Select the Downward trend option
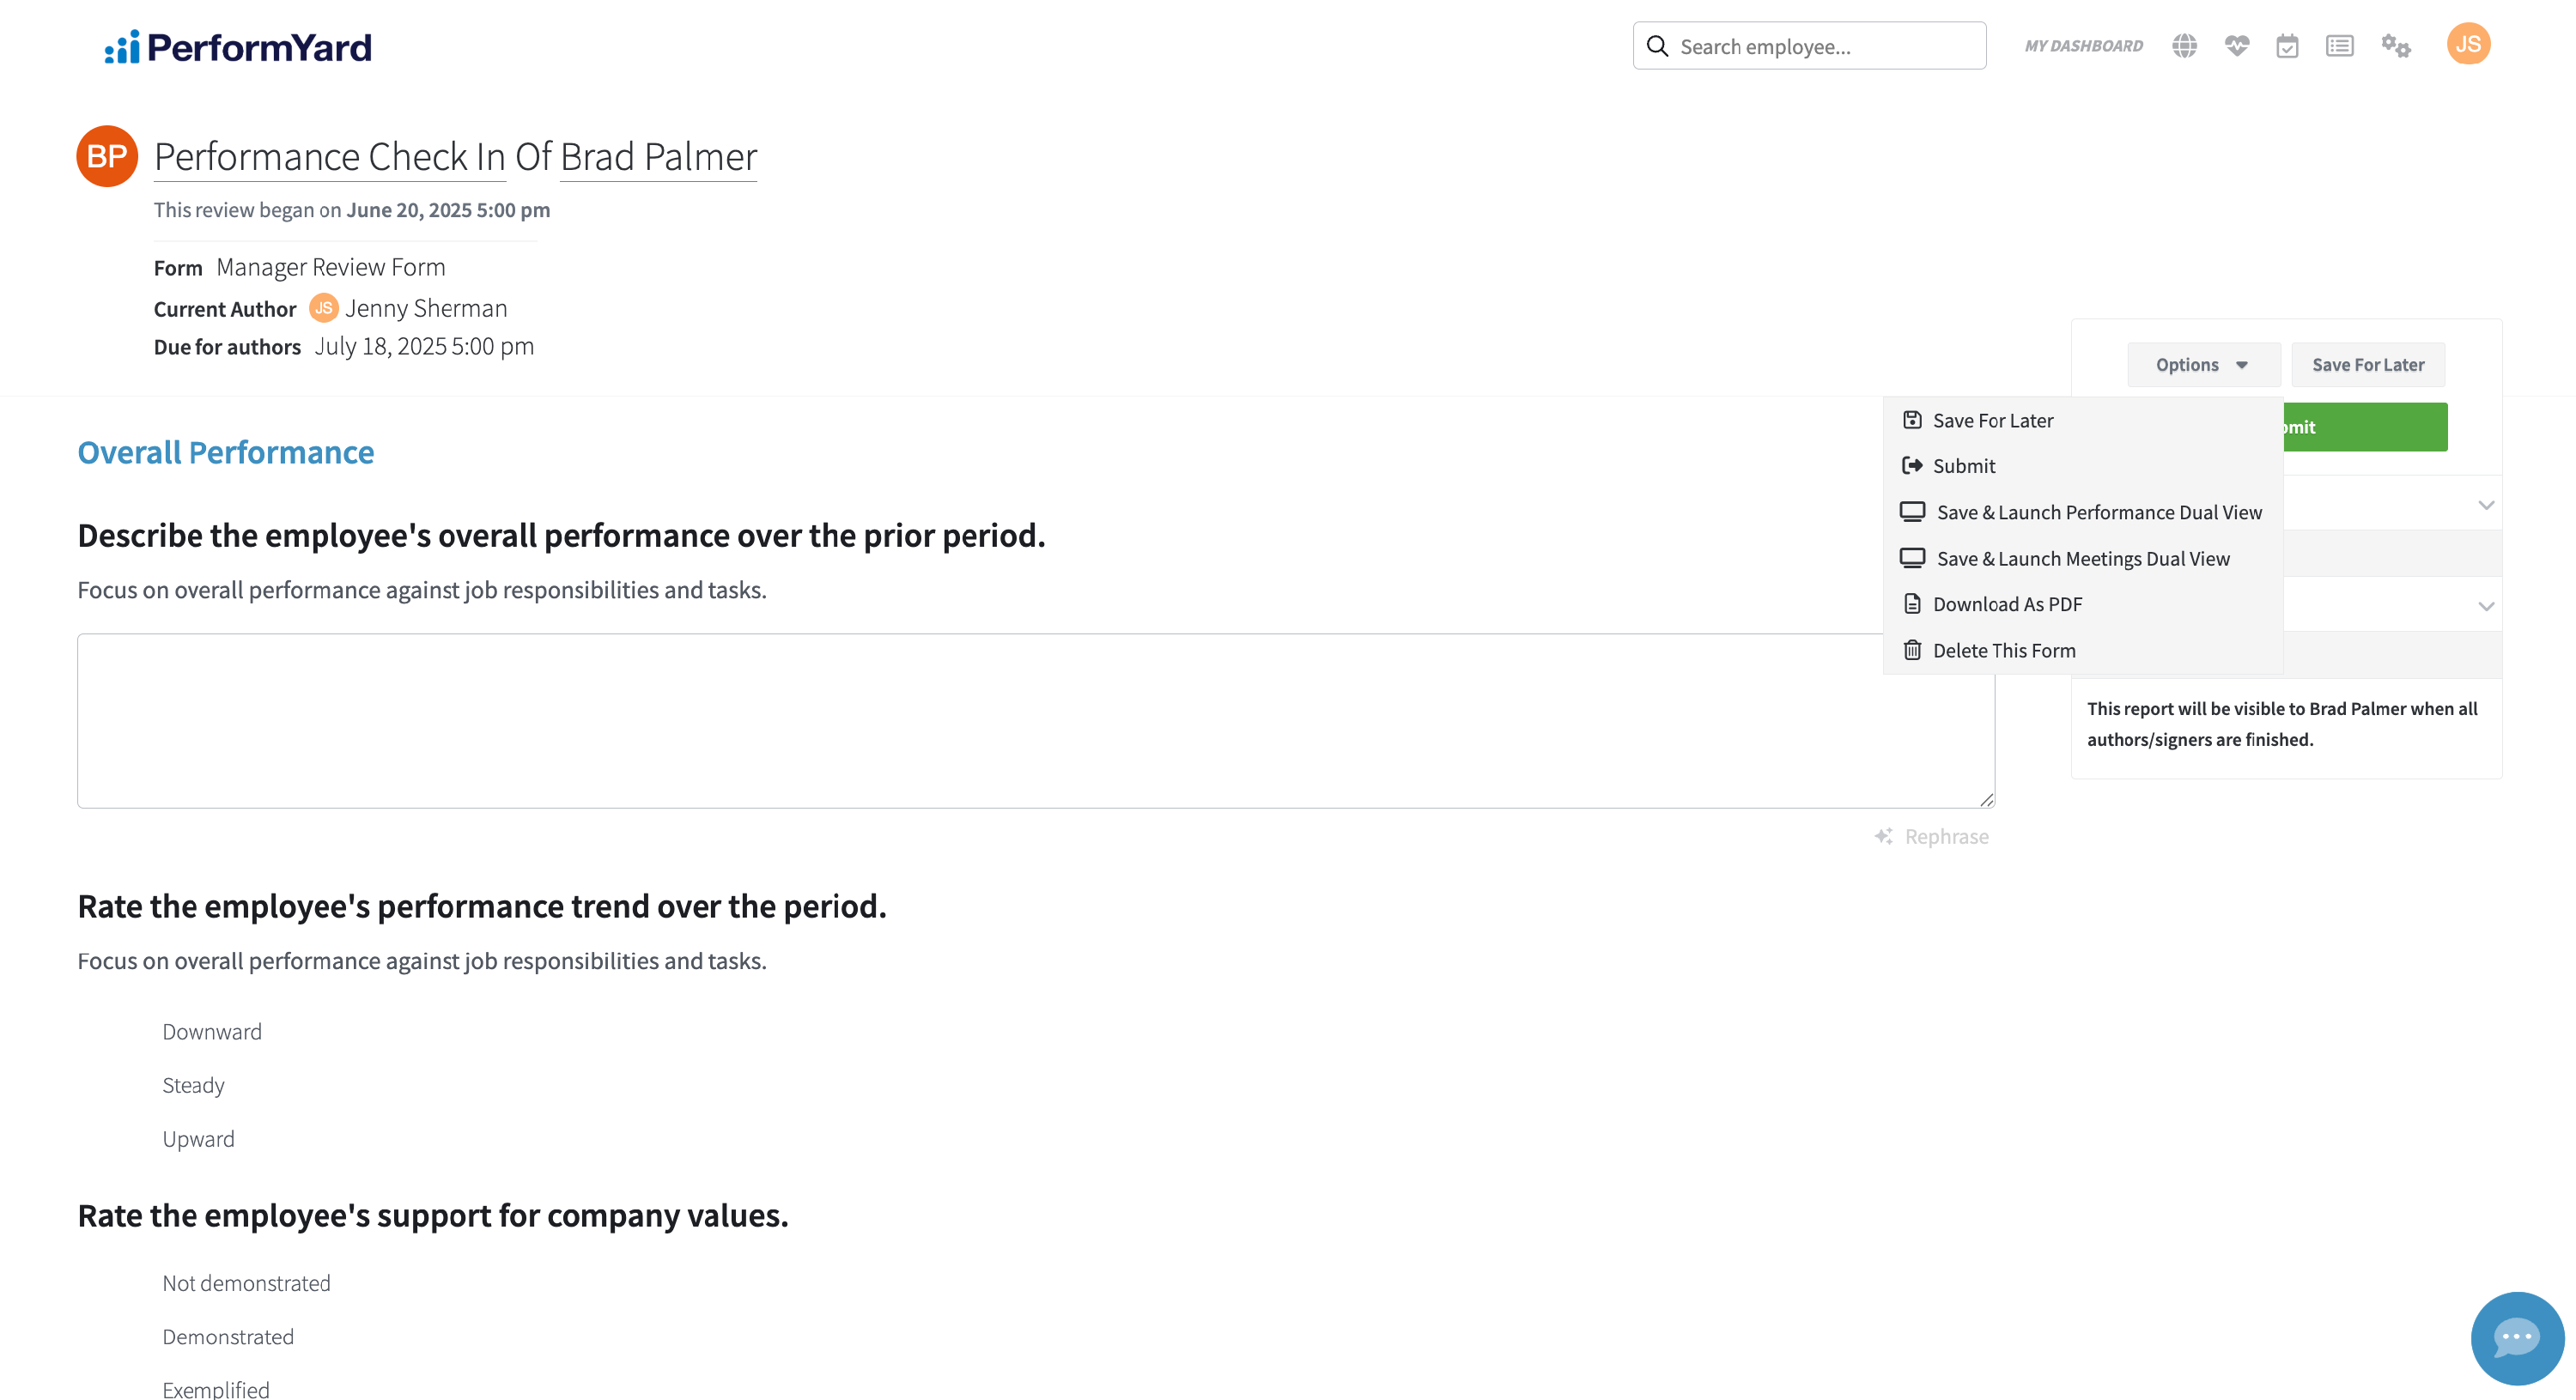The width and height of the screenshot is (2576, 1400). 212,1031
